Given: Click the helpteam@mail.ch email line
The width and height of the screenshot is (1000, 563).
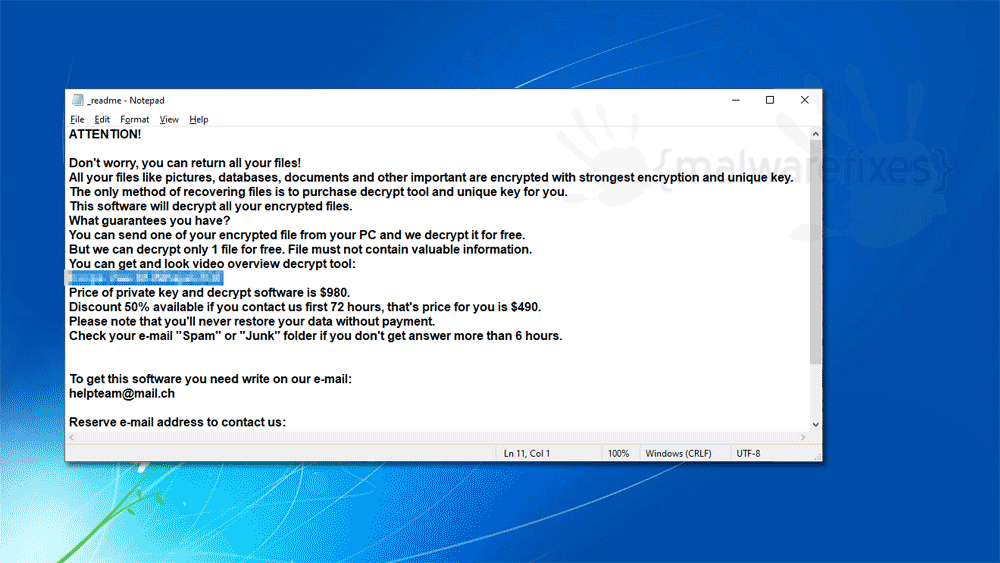Looking at the screenshot, I should pos(122,393).
